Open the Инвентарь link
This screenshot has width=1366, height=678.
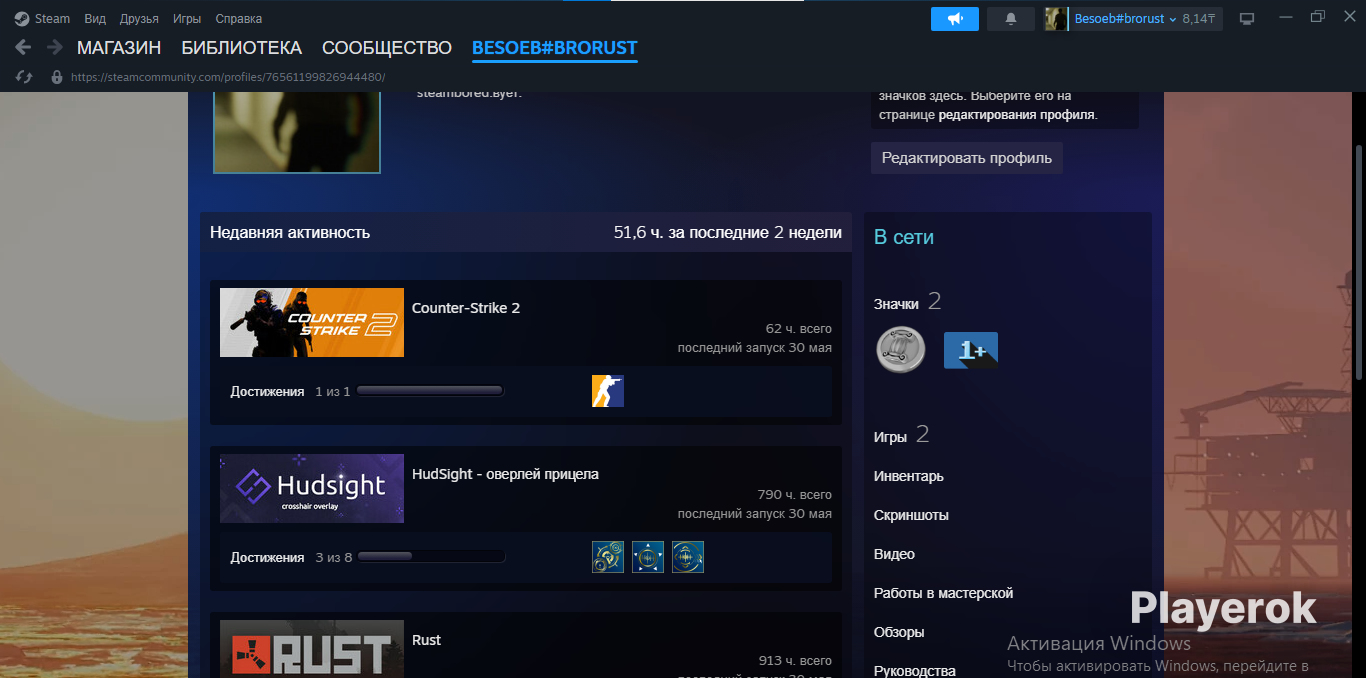click(909, 476)
